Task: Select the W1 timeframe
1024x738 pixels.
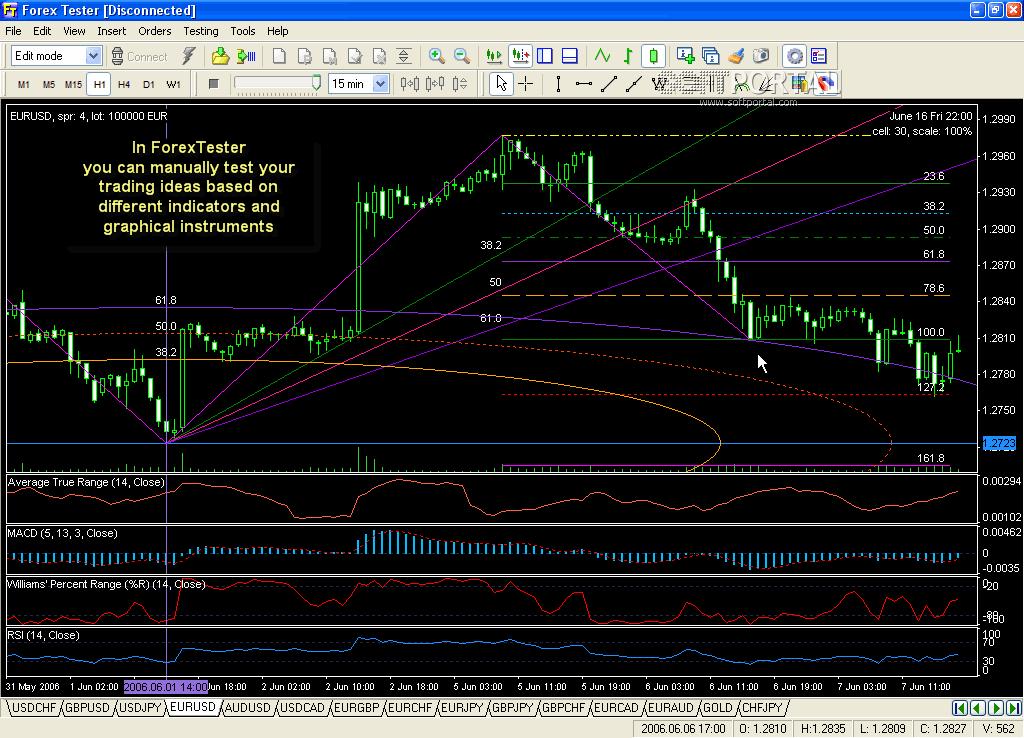Action: tap(174, 84)
